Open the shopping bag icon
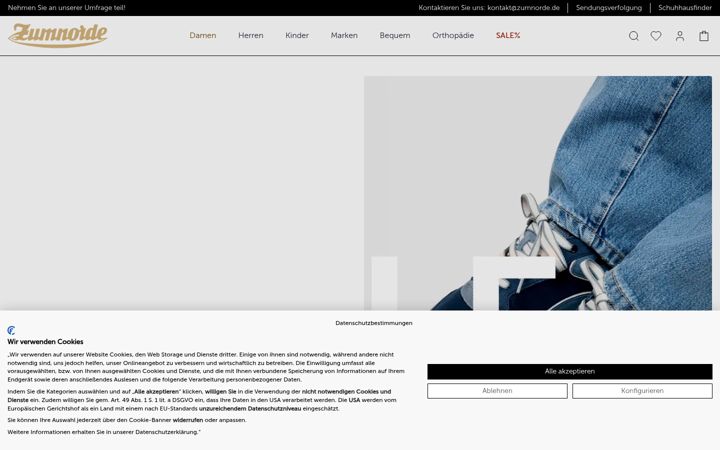The width and height of the screenshot is (720, 450). coord(704,36)
